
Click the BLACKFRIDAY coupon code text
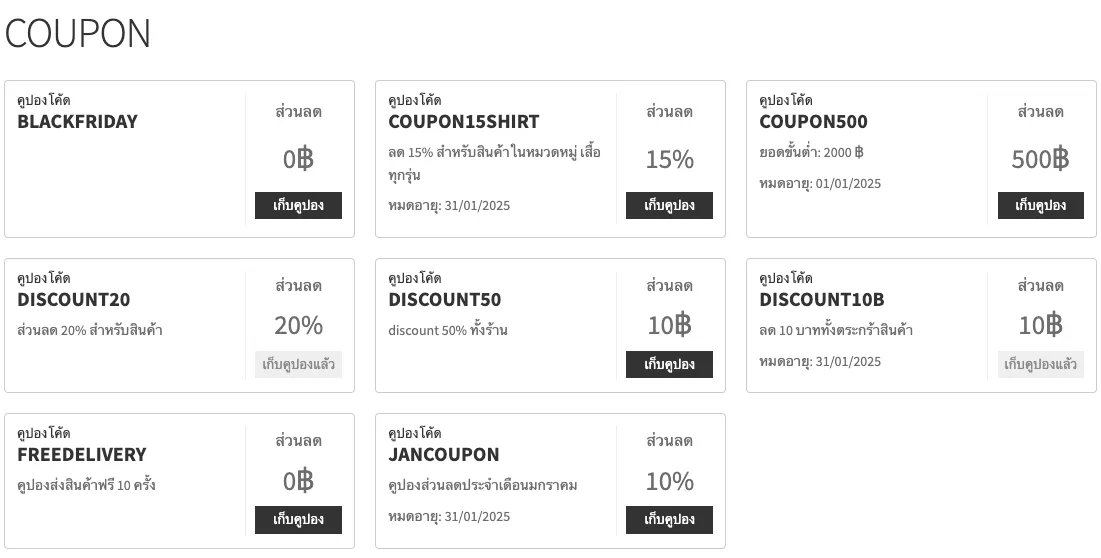(x=77, y=122)
